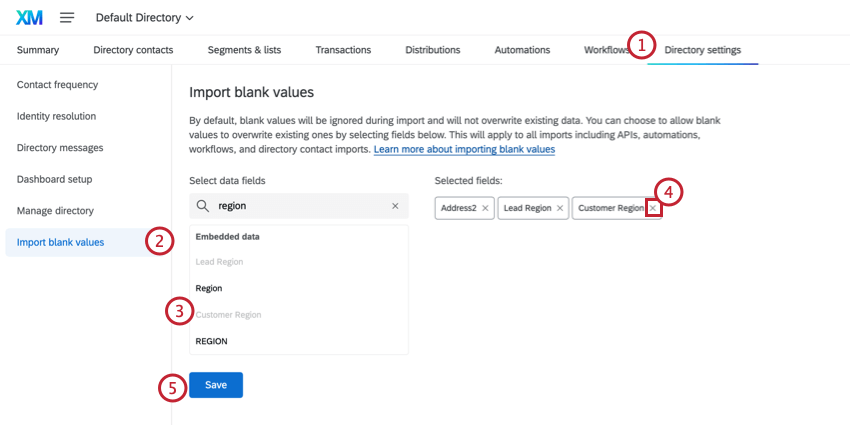Choose the uppercase REGION field option
This screenshot has height=425, width=850.
click(212, 341)
